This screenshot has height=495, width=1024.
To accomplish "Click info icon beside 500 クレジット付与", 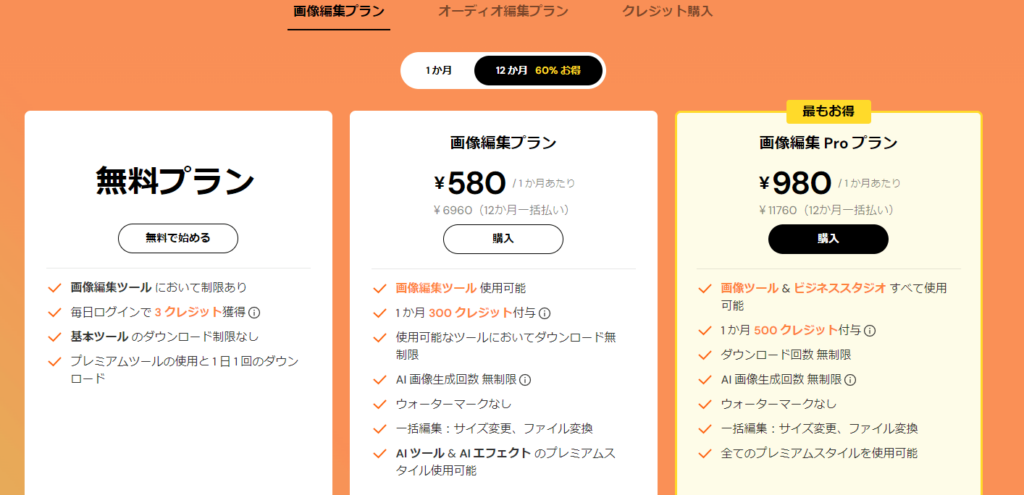I will pyautogui.click(x=869, y=330).
